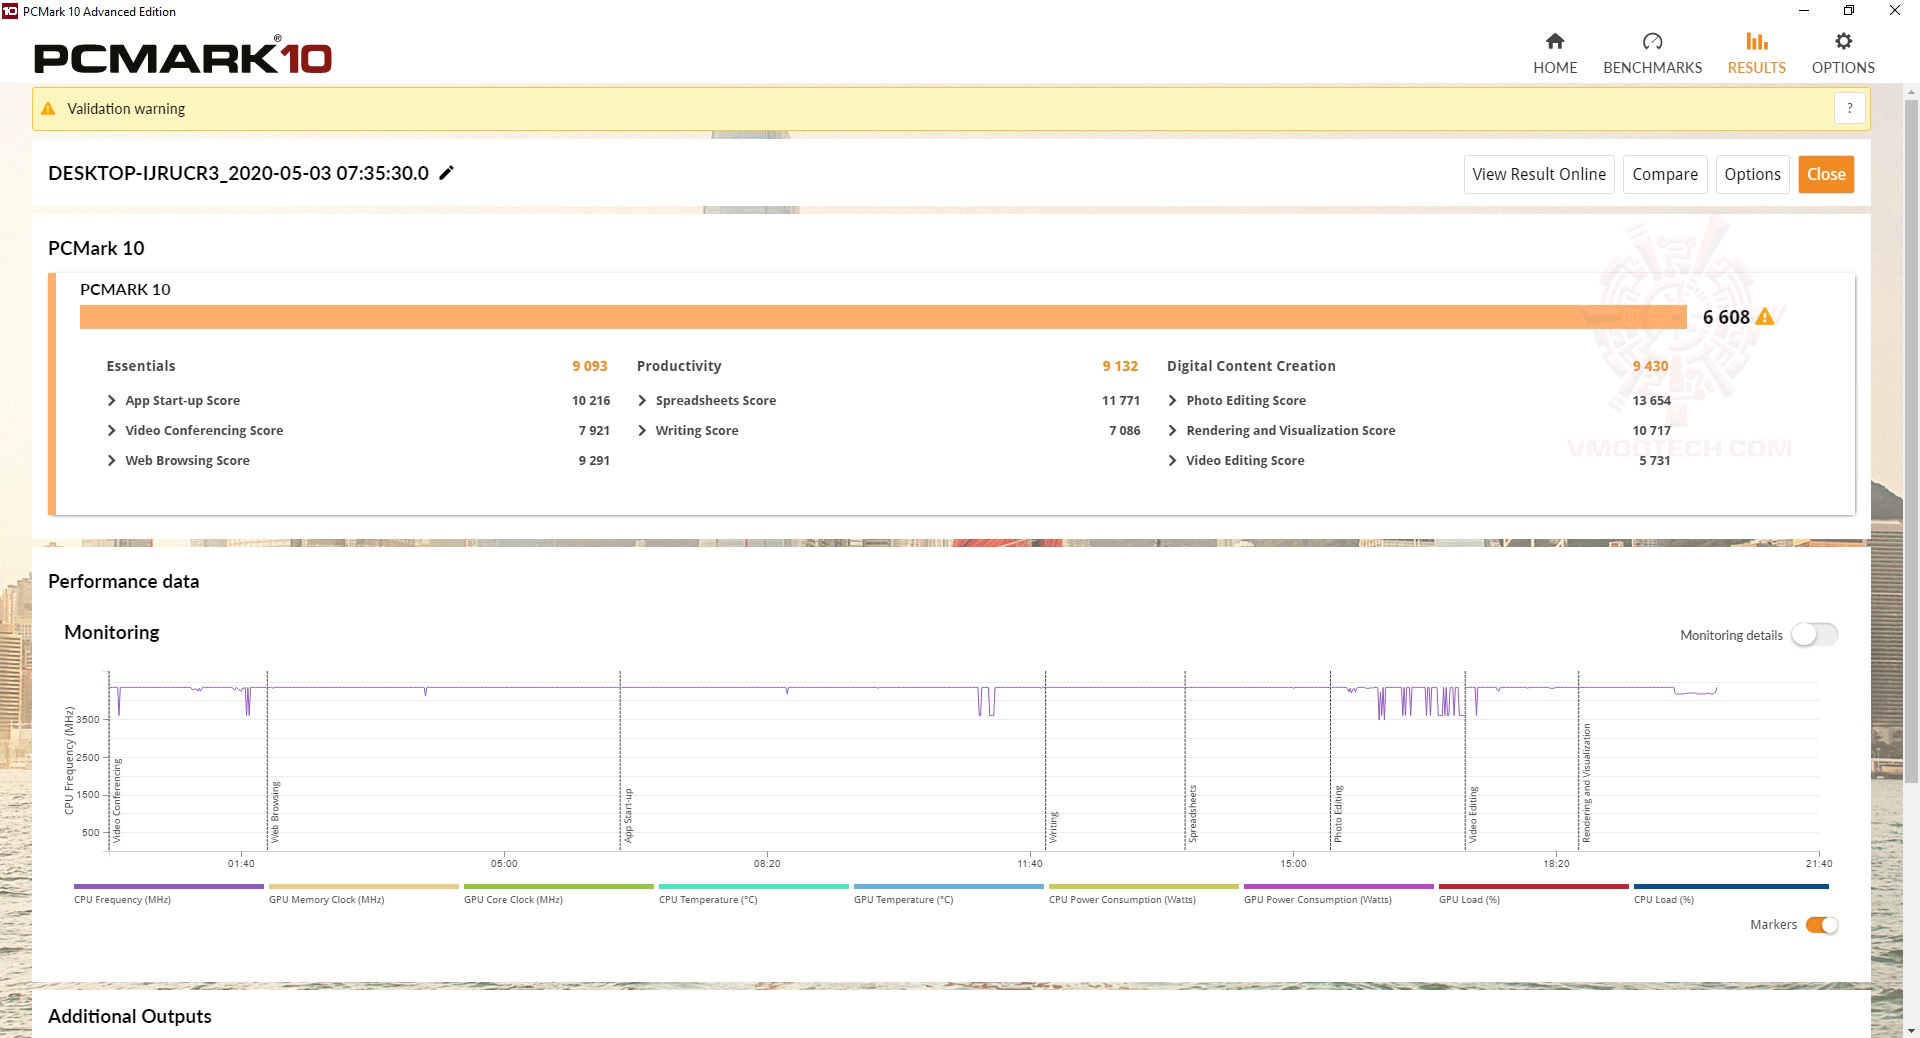Click the Validation warning banner text
The width and height of the screenshot is (1920, 1038).
point(126,109)
